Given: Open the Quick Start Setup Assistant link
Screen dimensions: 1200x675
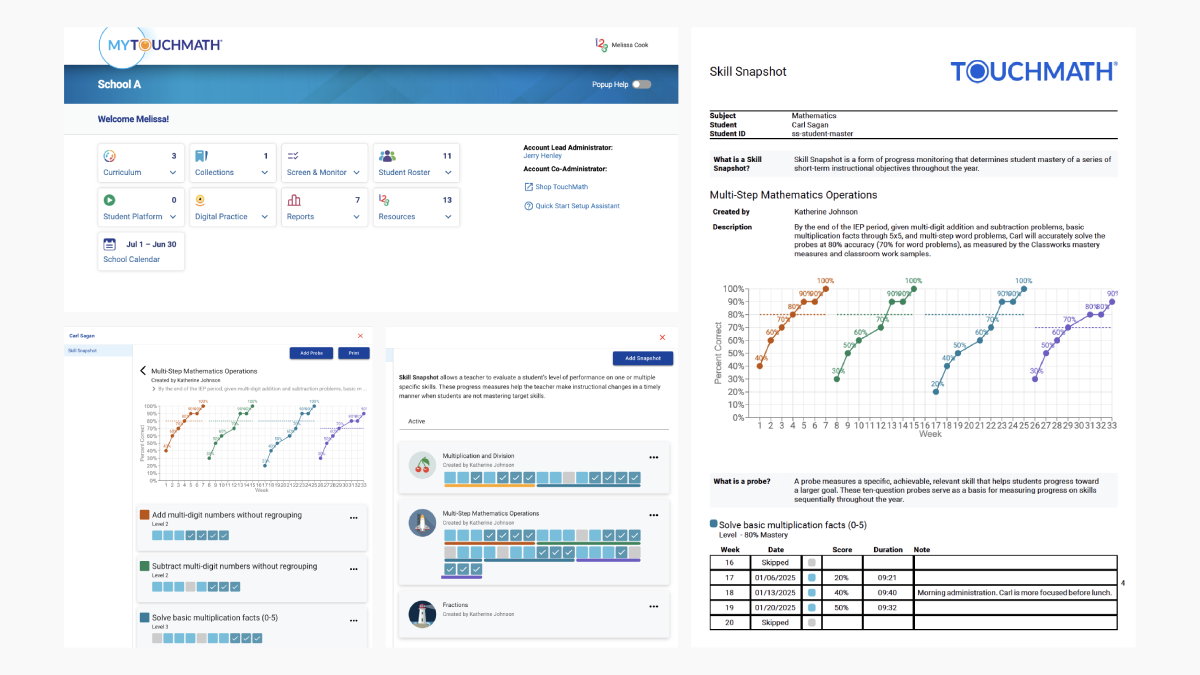Looking at the screenshot, I should [578, 206].
